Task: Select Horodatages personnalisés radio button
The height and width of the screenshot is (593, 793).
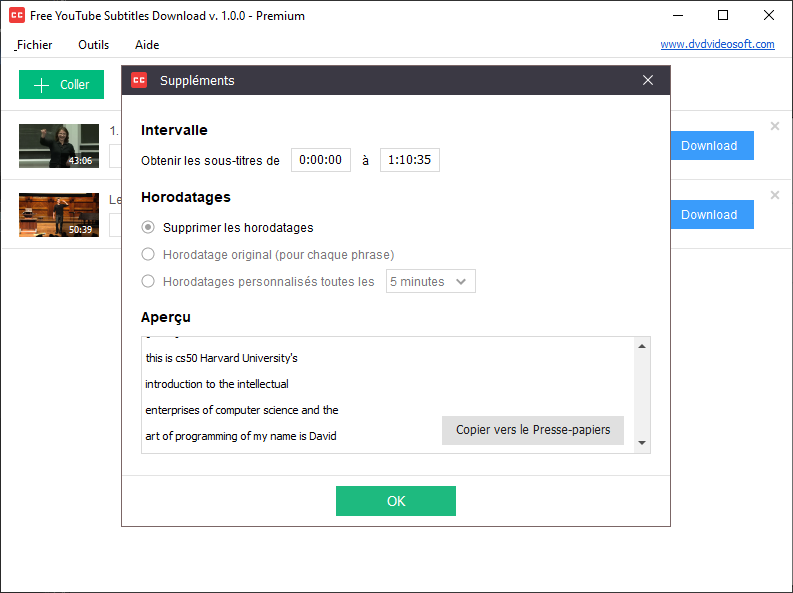Action: (x=148, y=281)
